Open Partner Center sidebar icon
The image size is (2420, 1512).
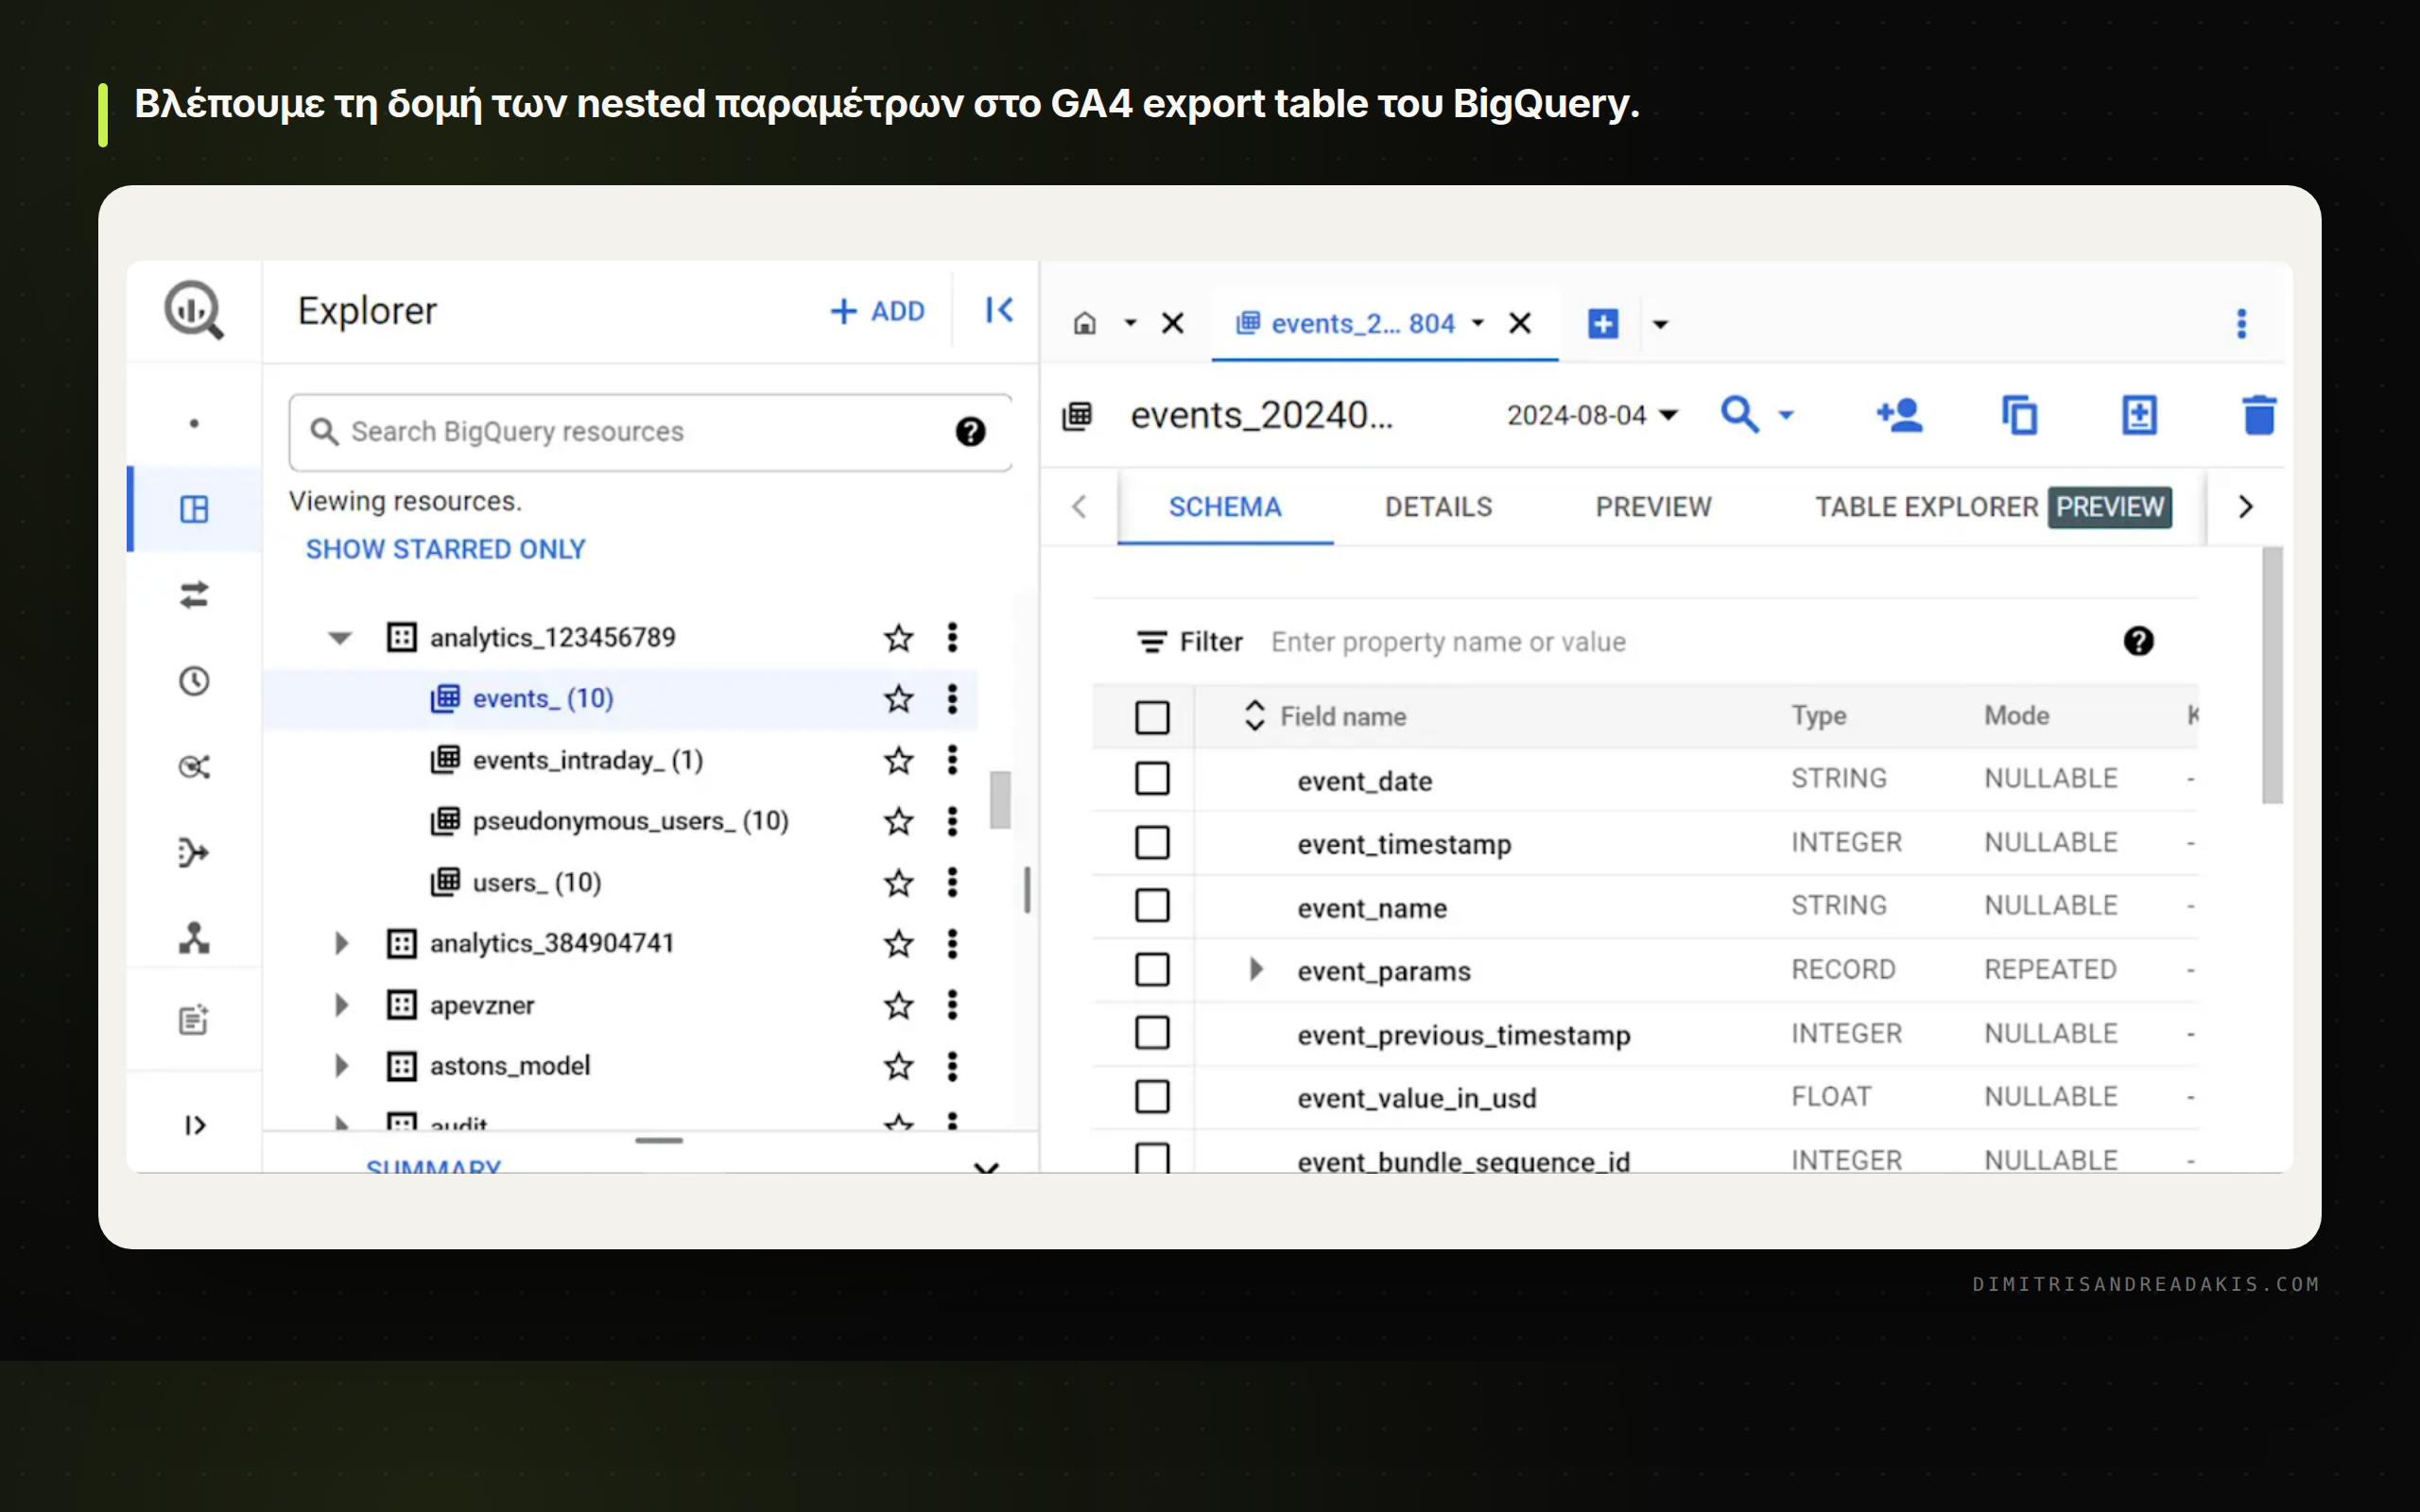click(x=194, y=938)
